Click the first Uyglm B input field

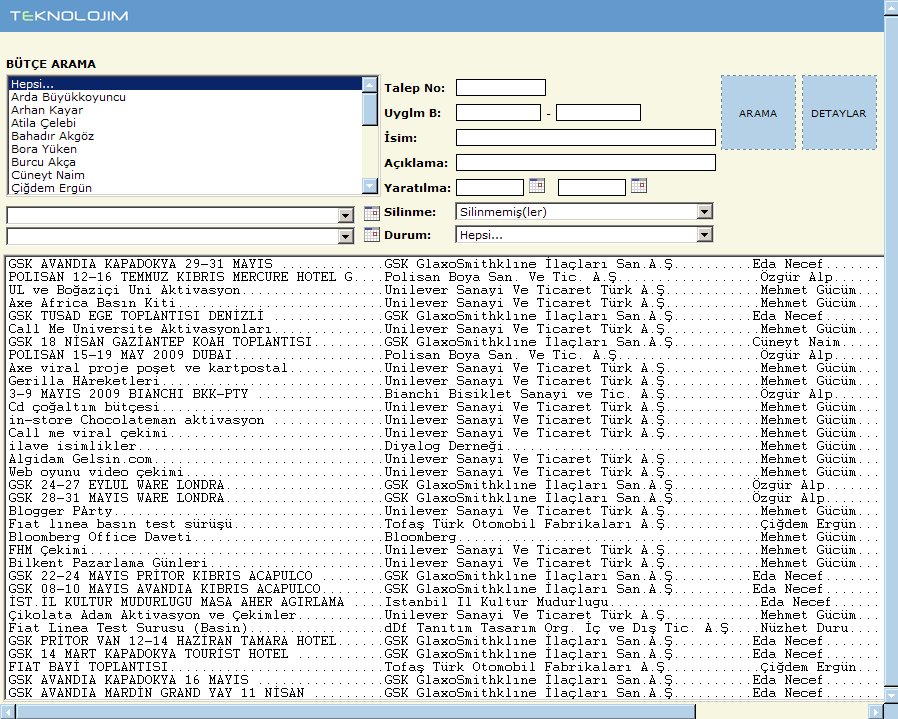click(x=498, y=113)
